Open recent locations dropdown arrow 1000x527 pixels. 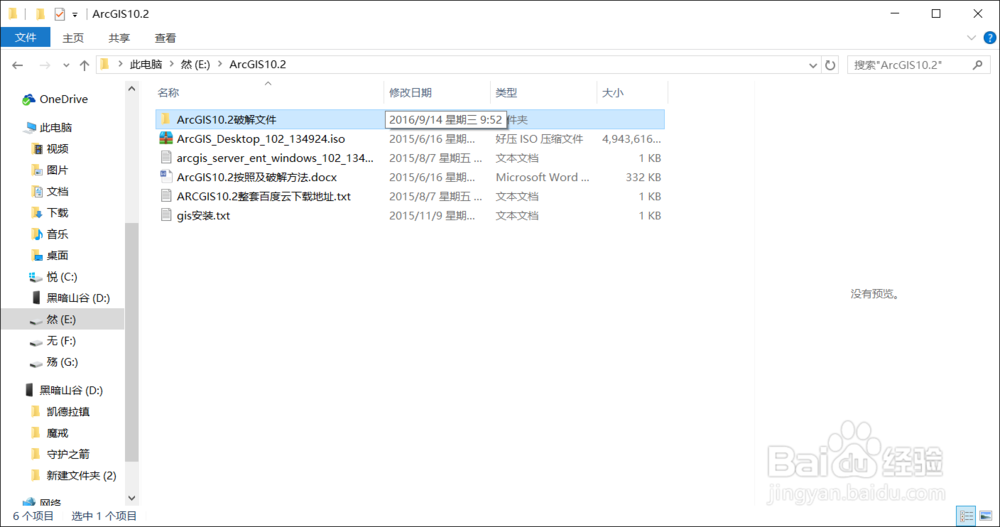point(66,65)
